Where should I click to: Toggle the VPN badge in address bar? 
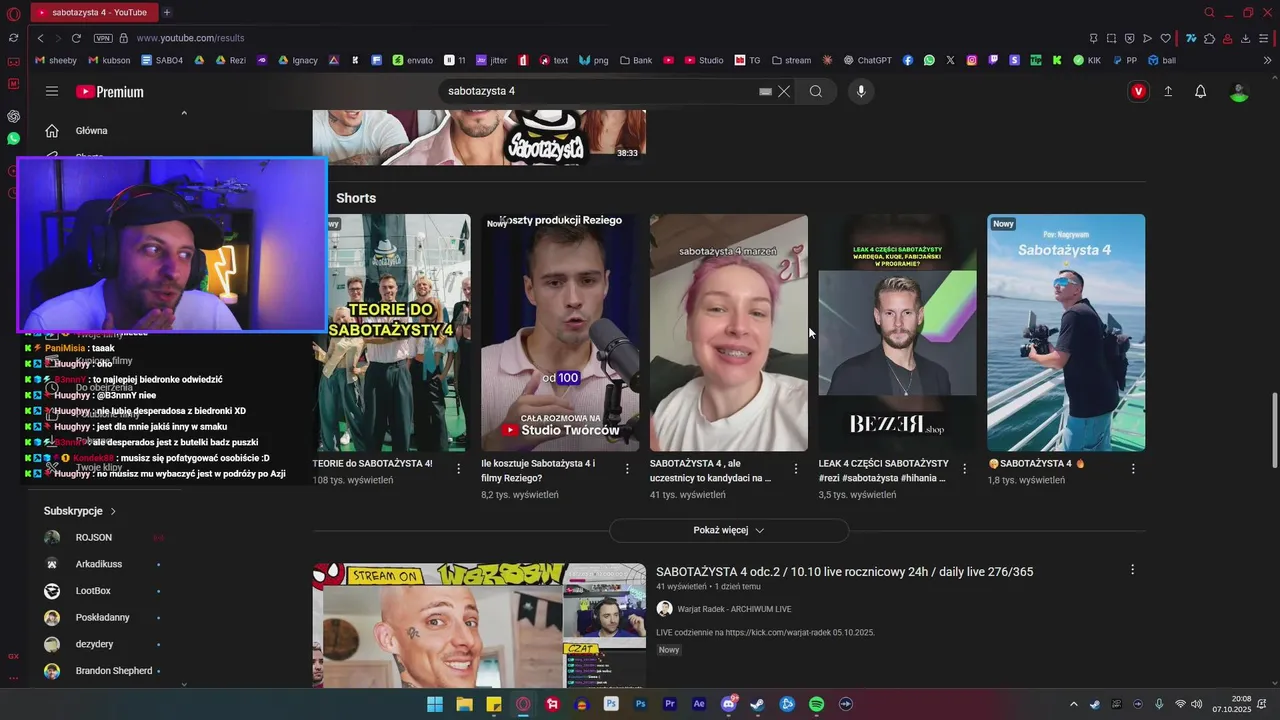point(103,38)
